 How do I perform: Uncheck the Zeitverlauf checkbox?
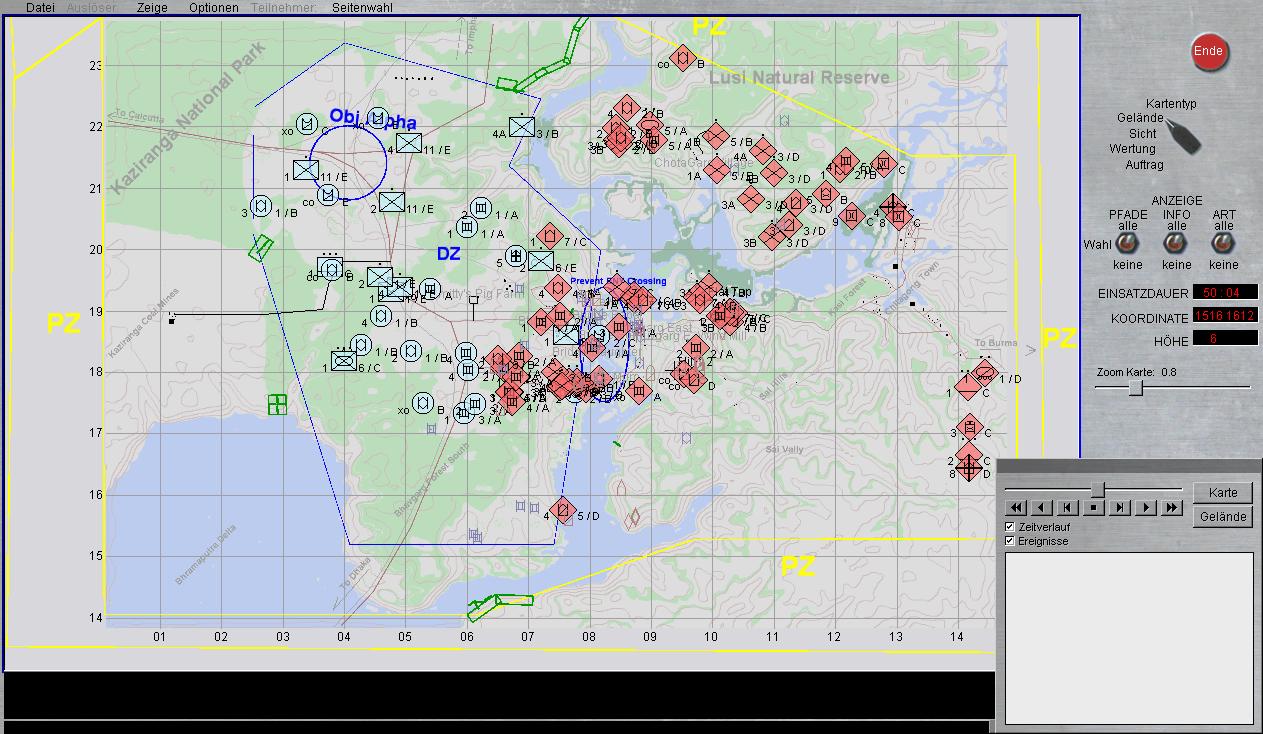point(1010,527)
